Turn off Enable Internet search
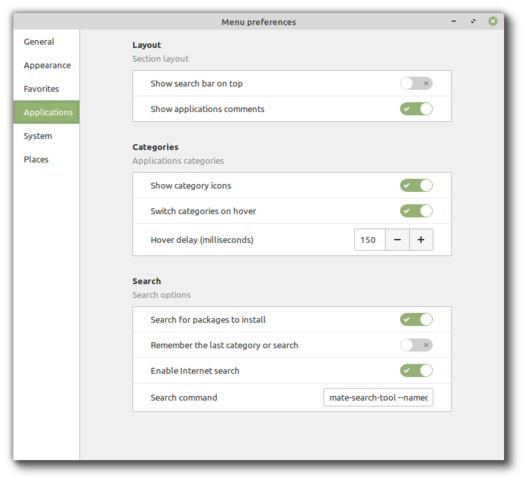 (x=416, y=370)
